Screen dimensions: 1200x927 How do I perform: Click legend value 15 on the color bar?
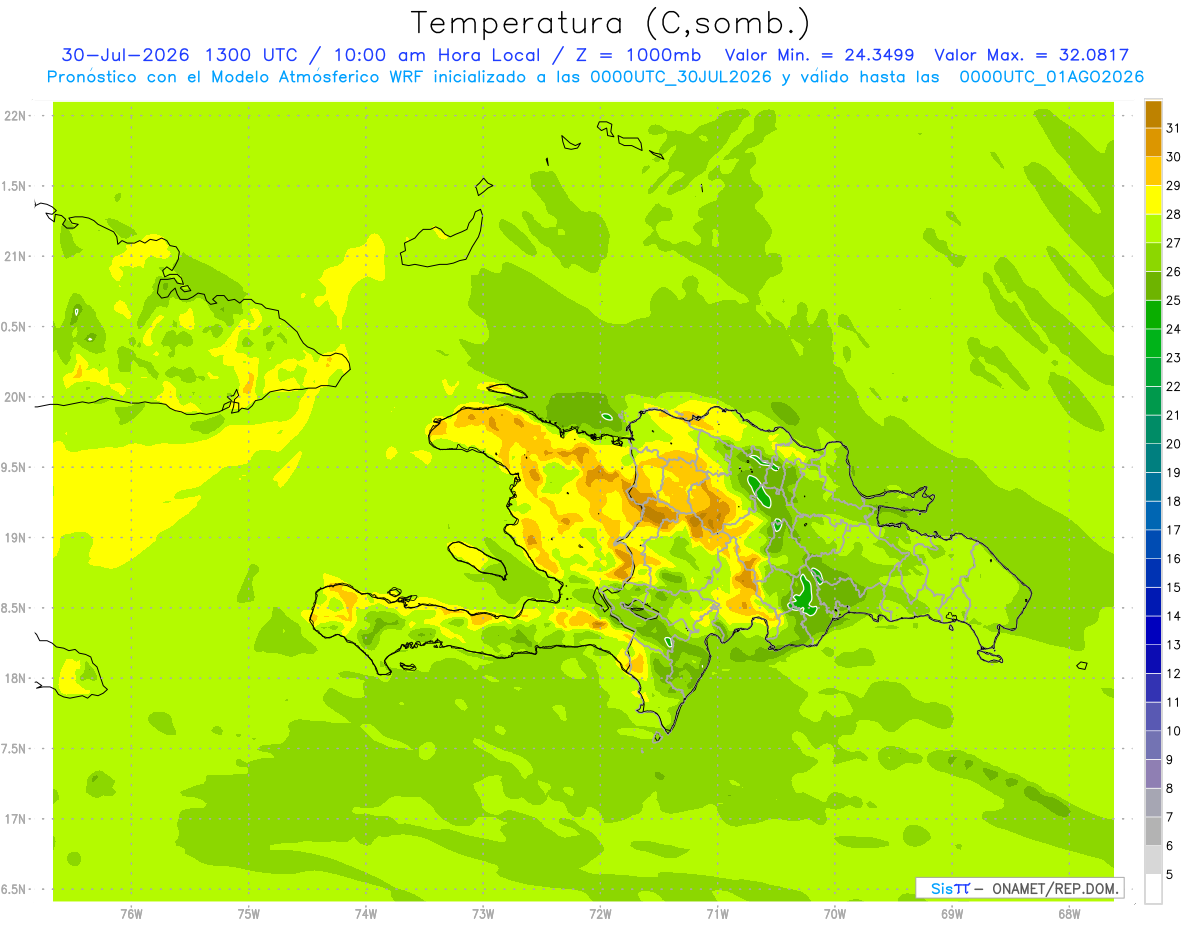tap(1174, 587)
